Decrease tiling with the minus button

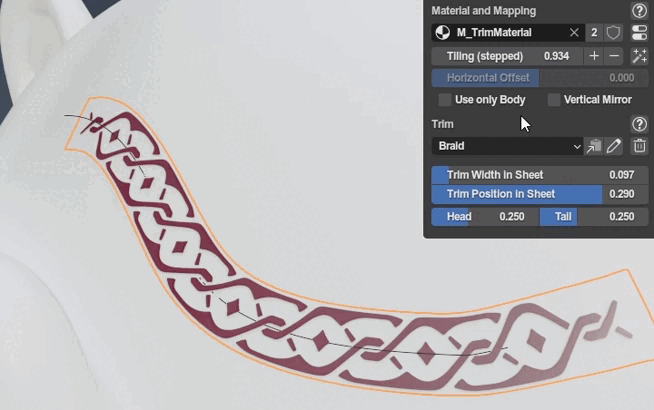pos(615,56)
